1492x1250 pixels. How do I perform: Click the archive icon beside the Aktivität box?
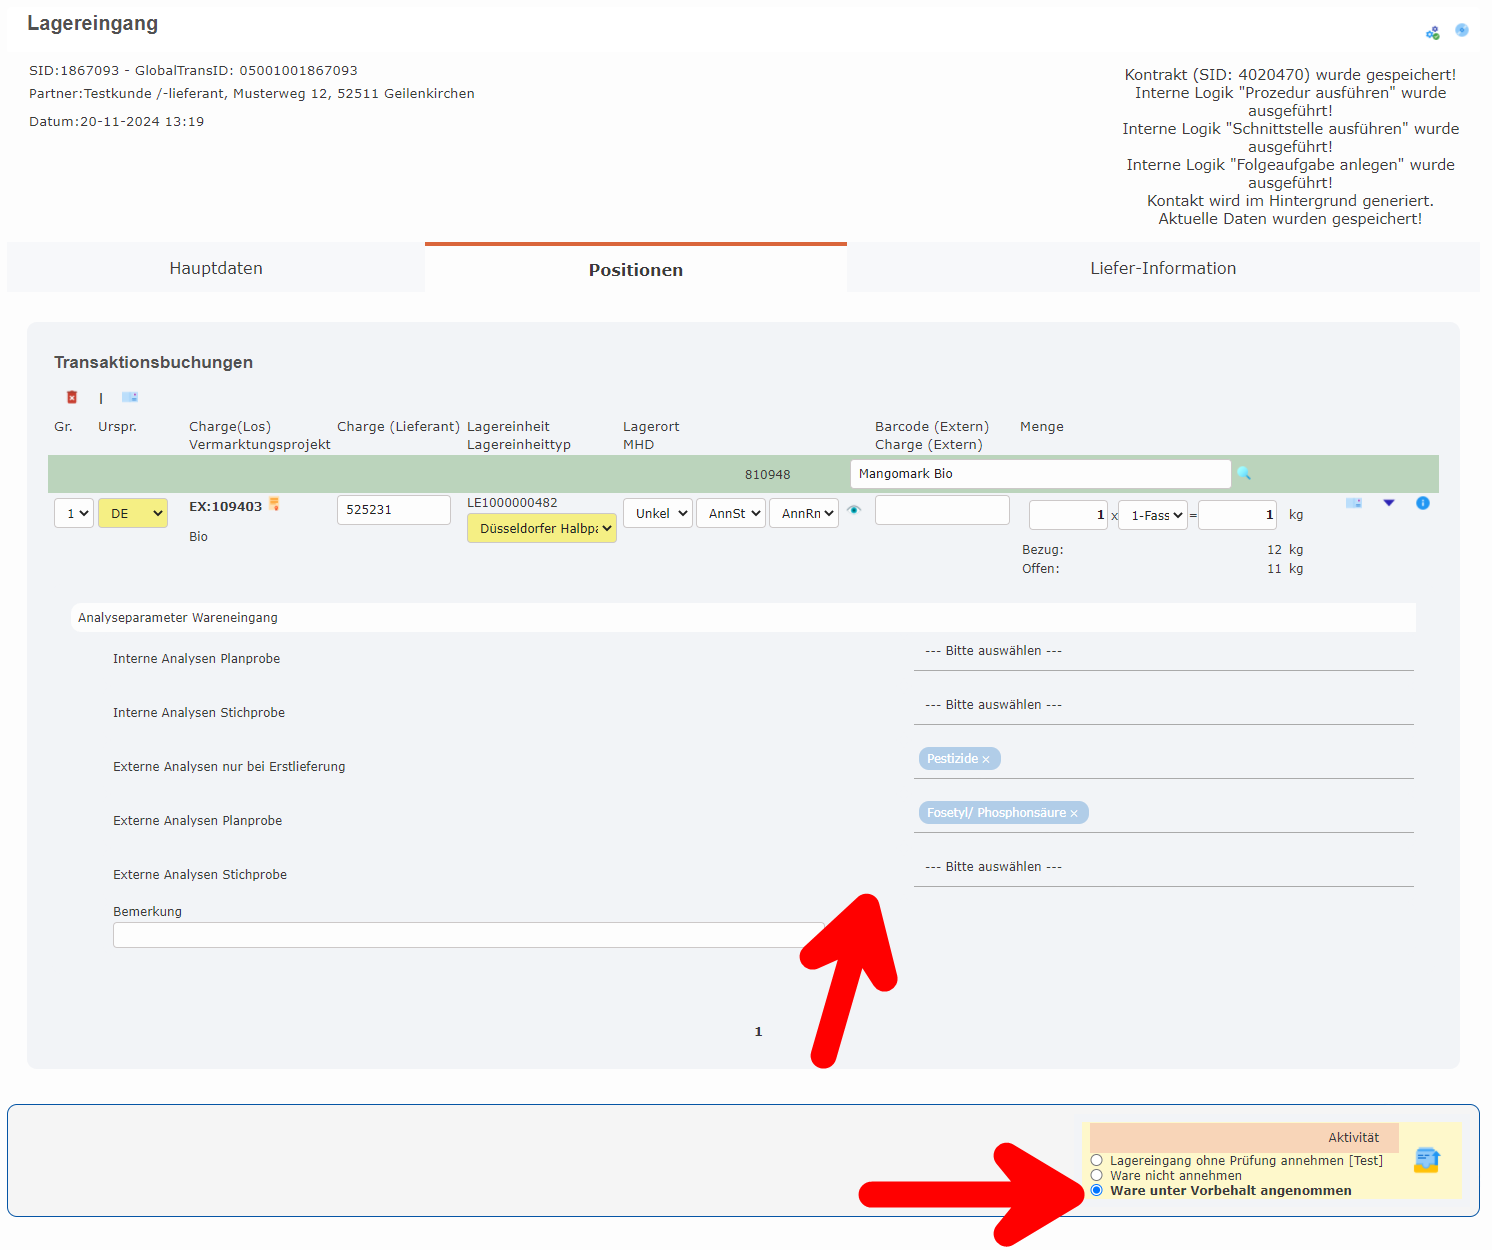coord(1426,1160)
